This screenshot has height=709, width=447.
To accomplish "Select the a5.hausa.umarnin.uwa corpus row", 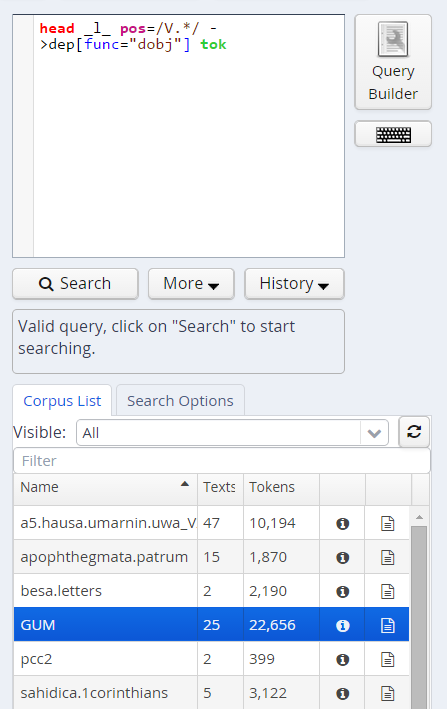I will pyautogui.click(x=211, y=523).
